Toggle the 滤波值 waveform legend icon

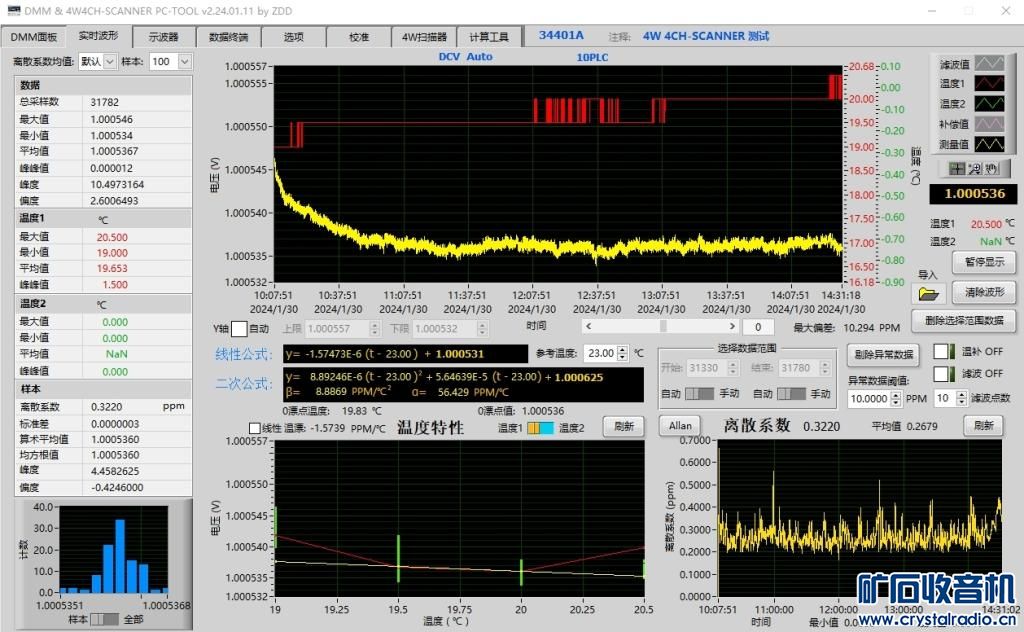pyautogui.click(x=989, y=63)
